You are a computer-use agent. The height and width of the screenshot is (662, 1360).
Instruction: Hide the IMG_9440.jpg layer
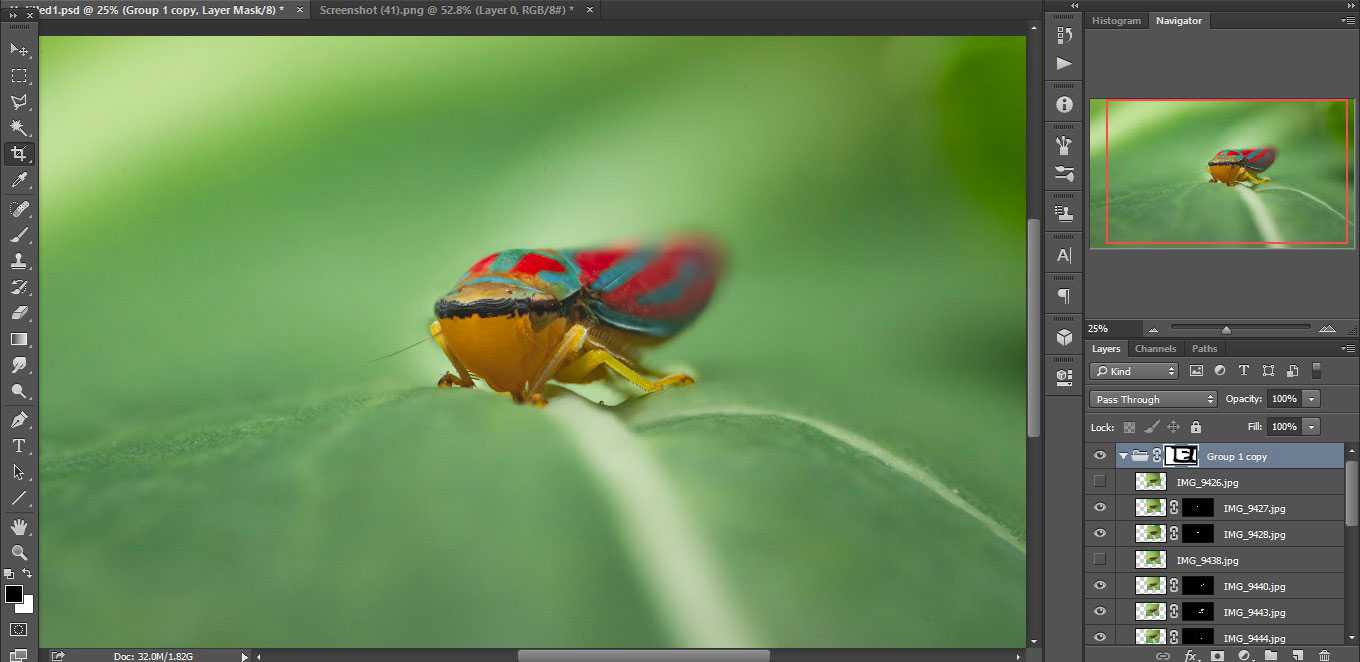pos(1100,586)
